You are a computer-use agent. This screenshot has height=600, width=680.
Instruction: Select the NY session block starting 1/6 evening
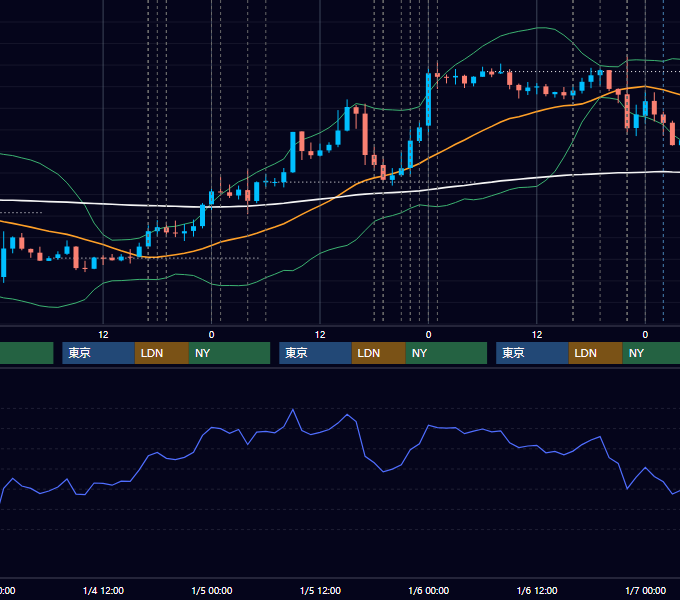point(651,353)
